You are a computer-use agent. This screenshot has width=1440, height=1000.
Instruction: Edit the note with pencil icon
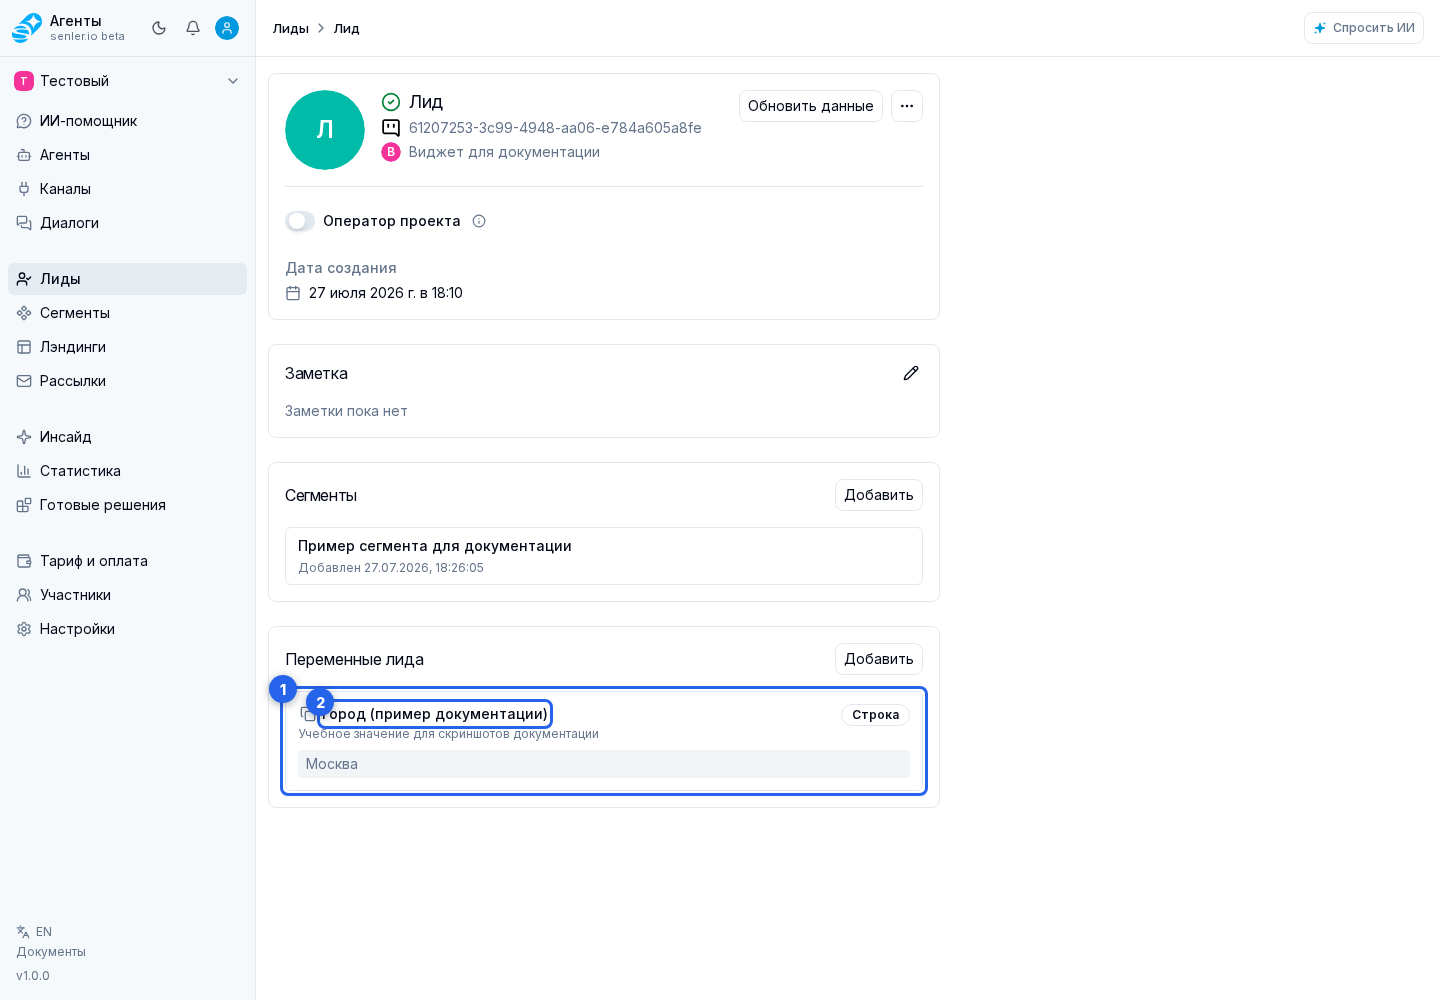click(x=911, y=373)
